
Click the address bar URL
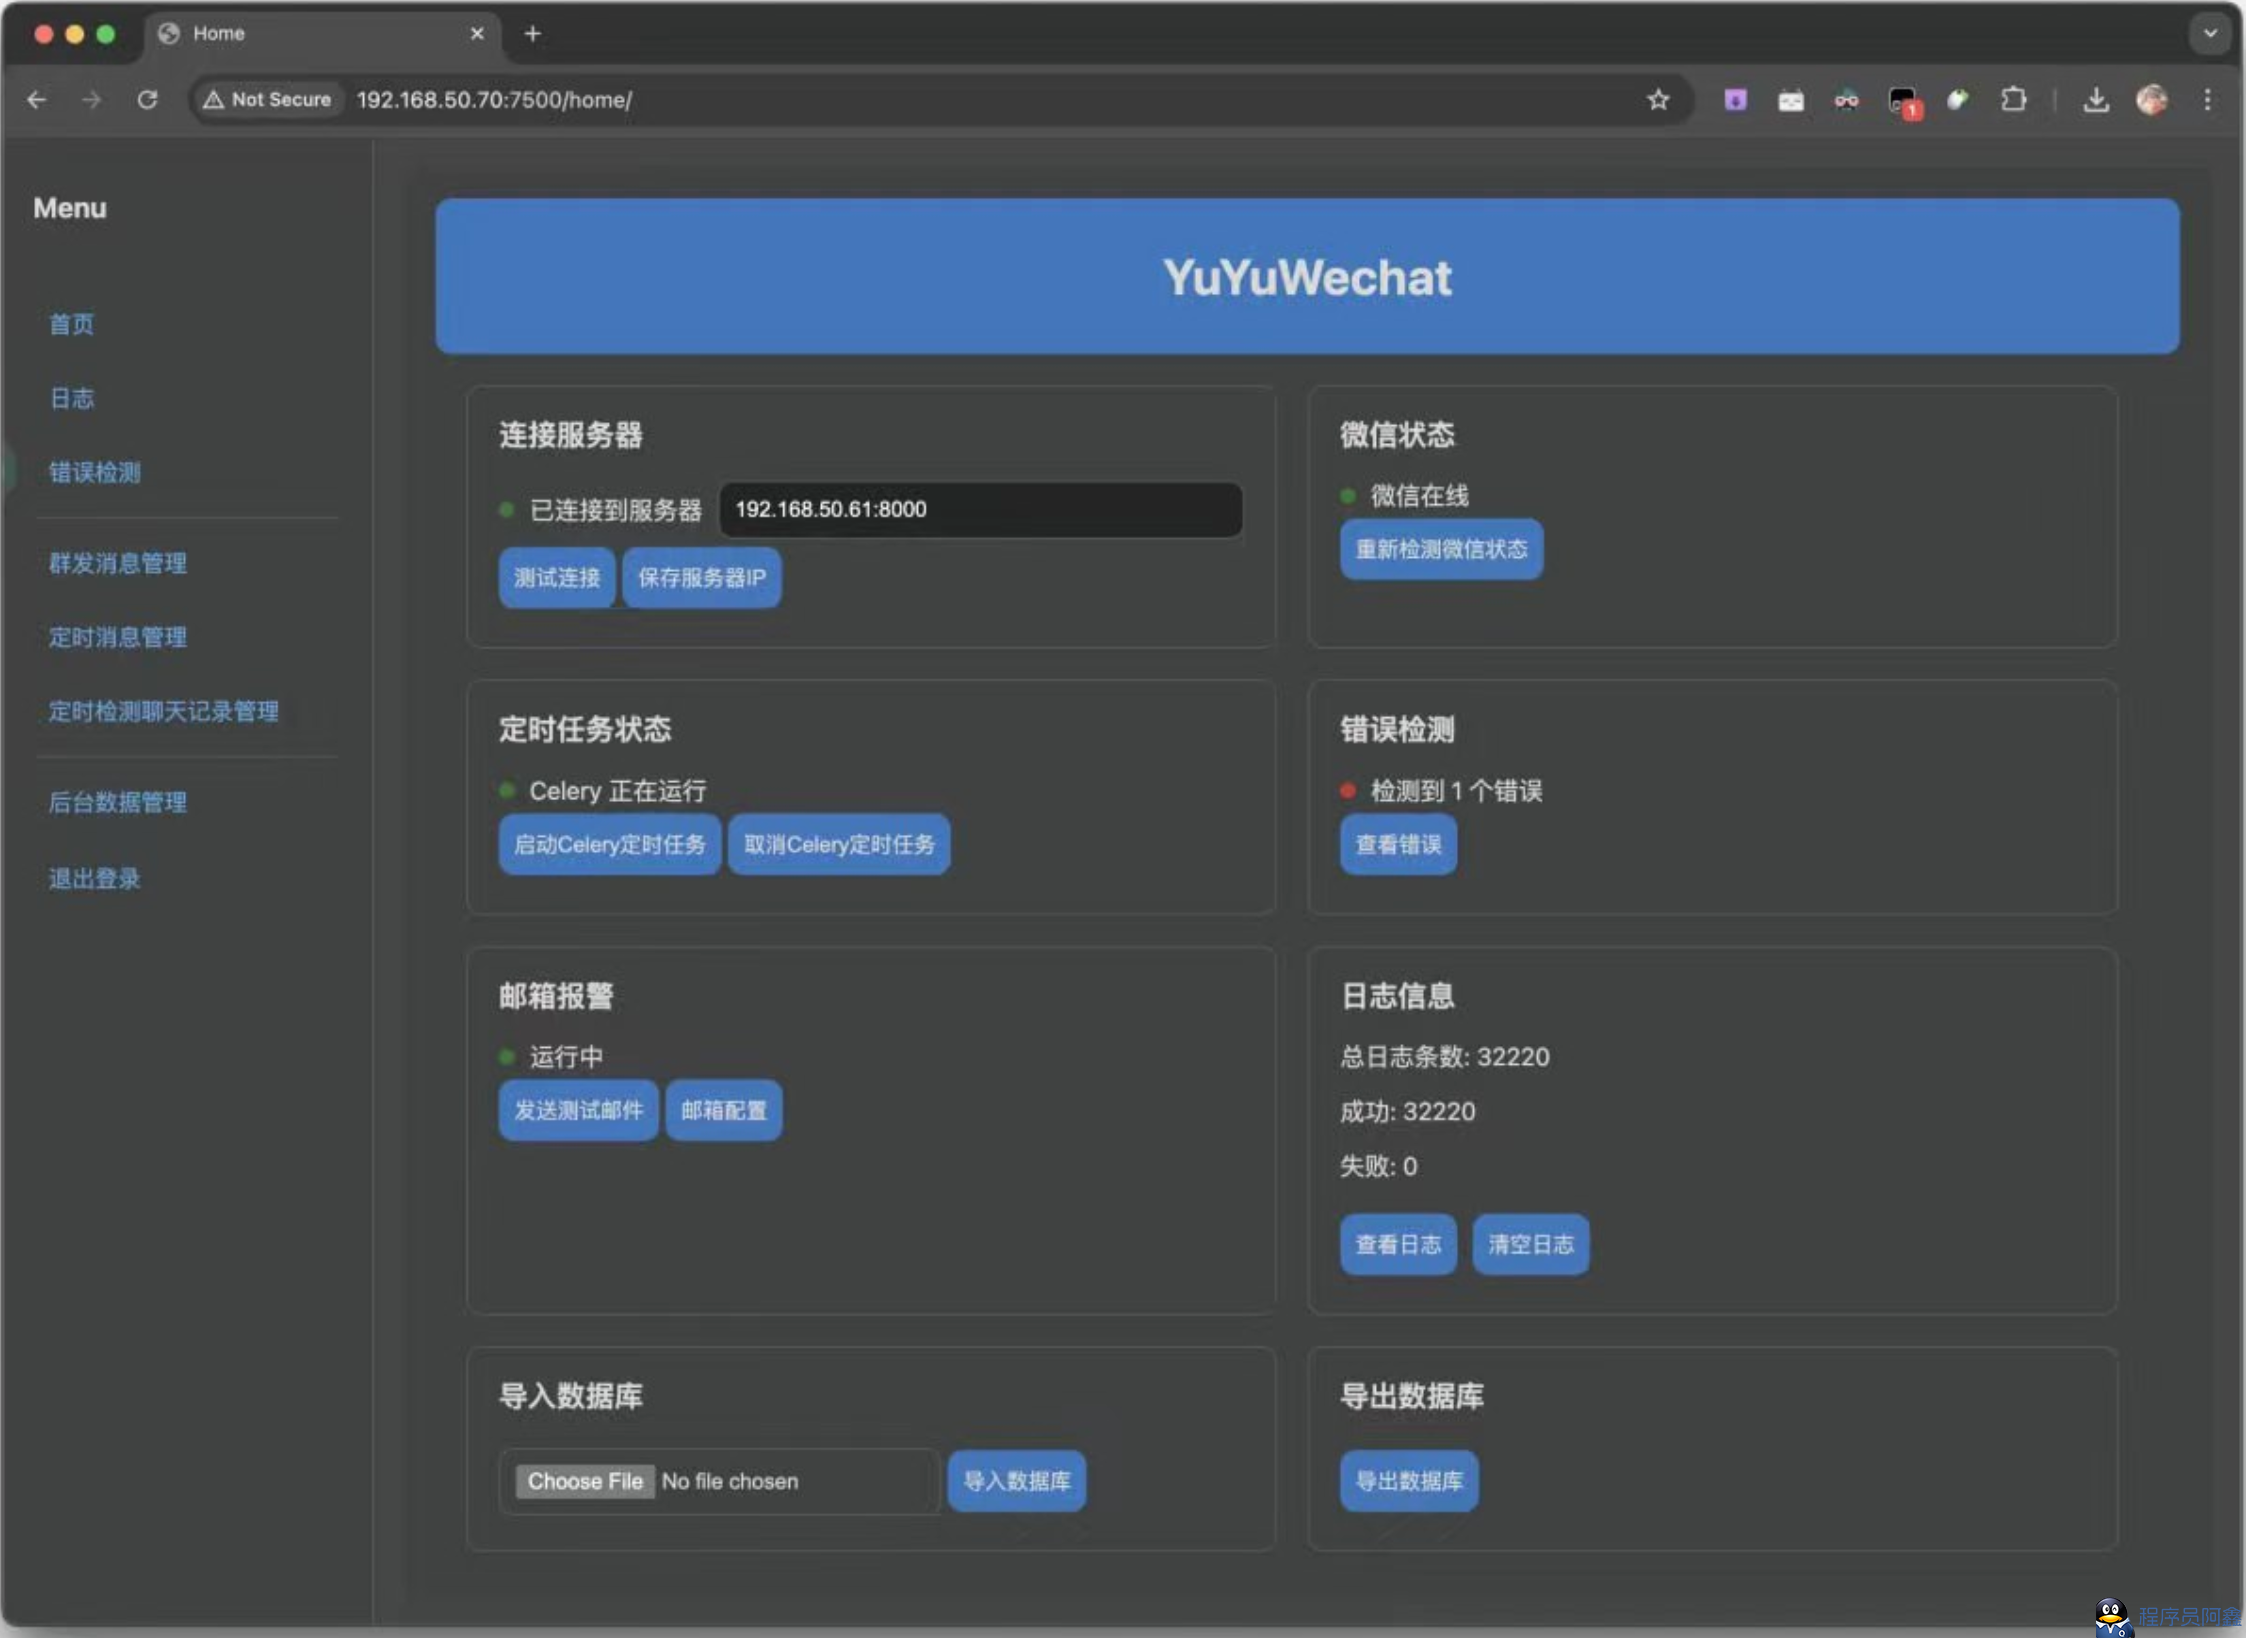(x=494, y=100)
